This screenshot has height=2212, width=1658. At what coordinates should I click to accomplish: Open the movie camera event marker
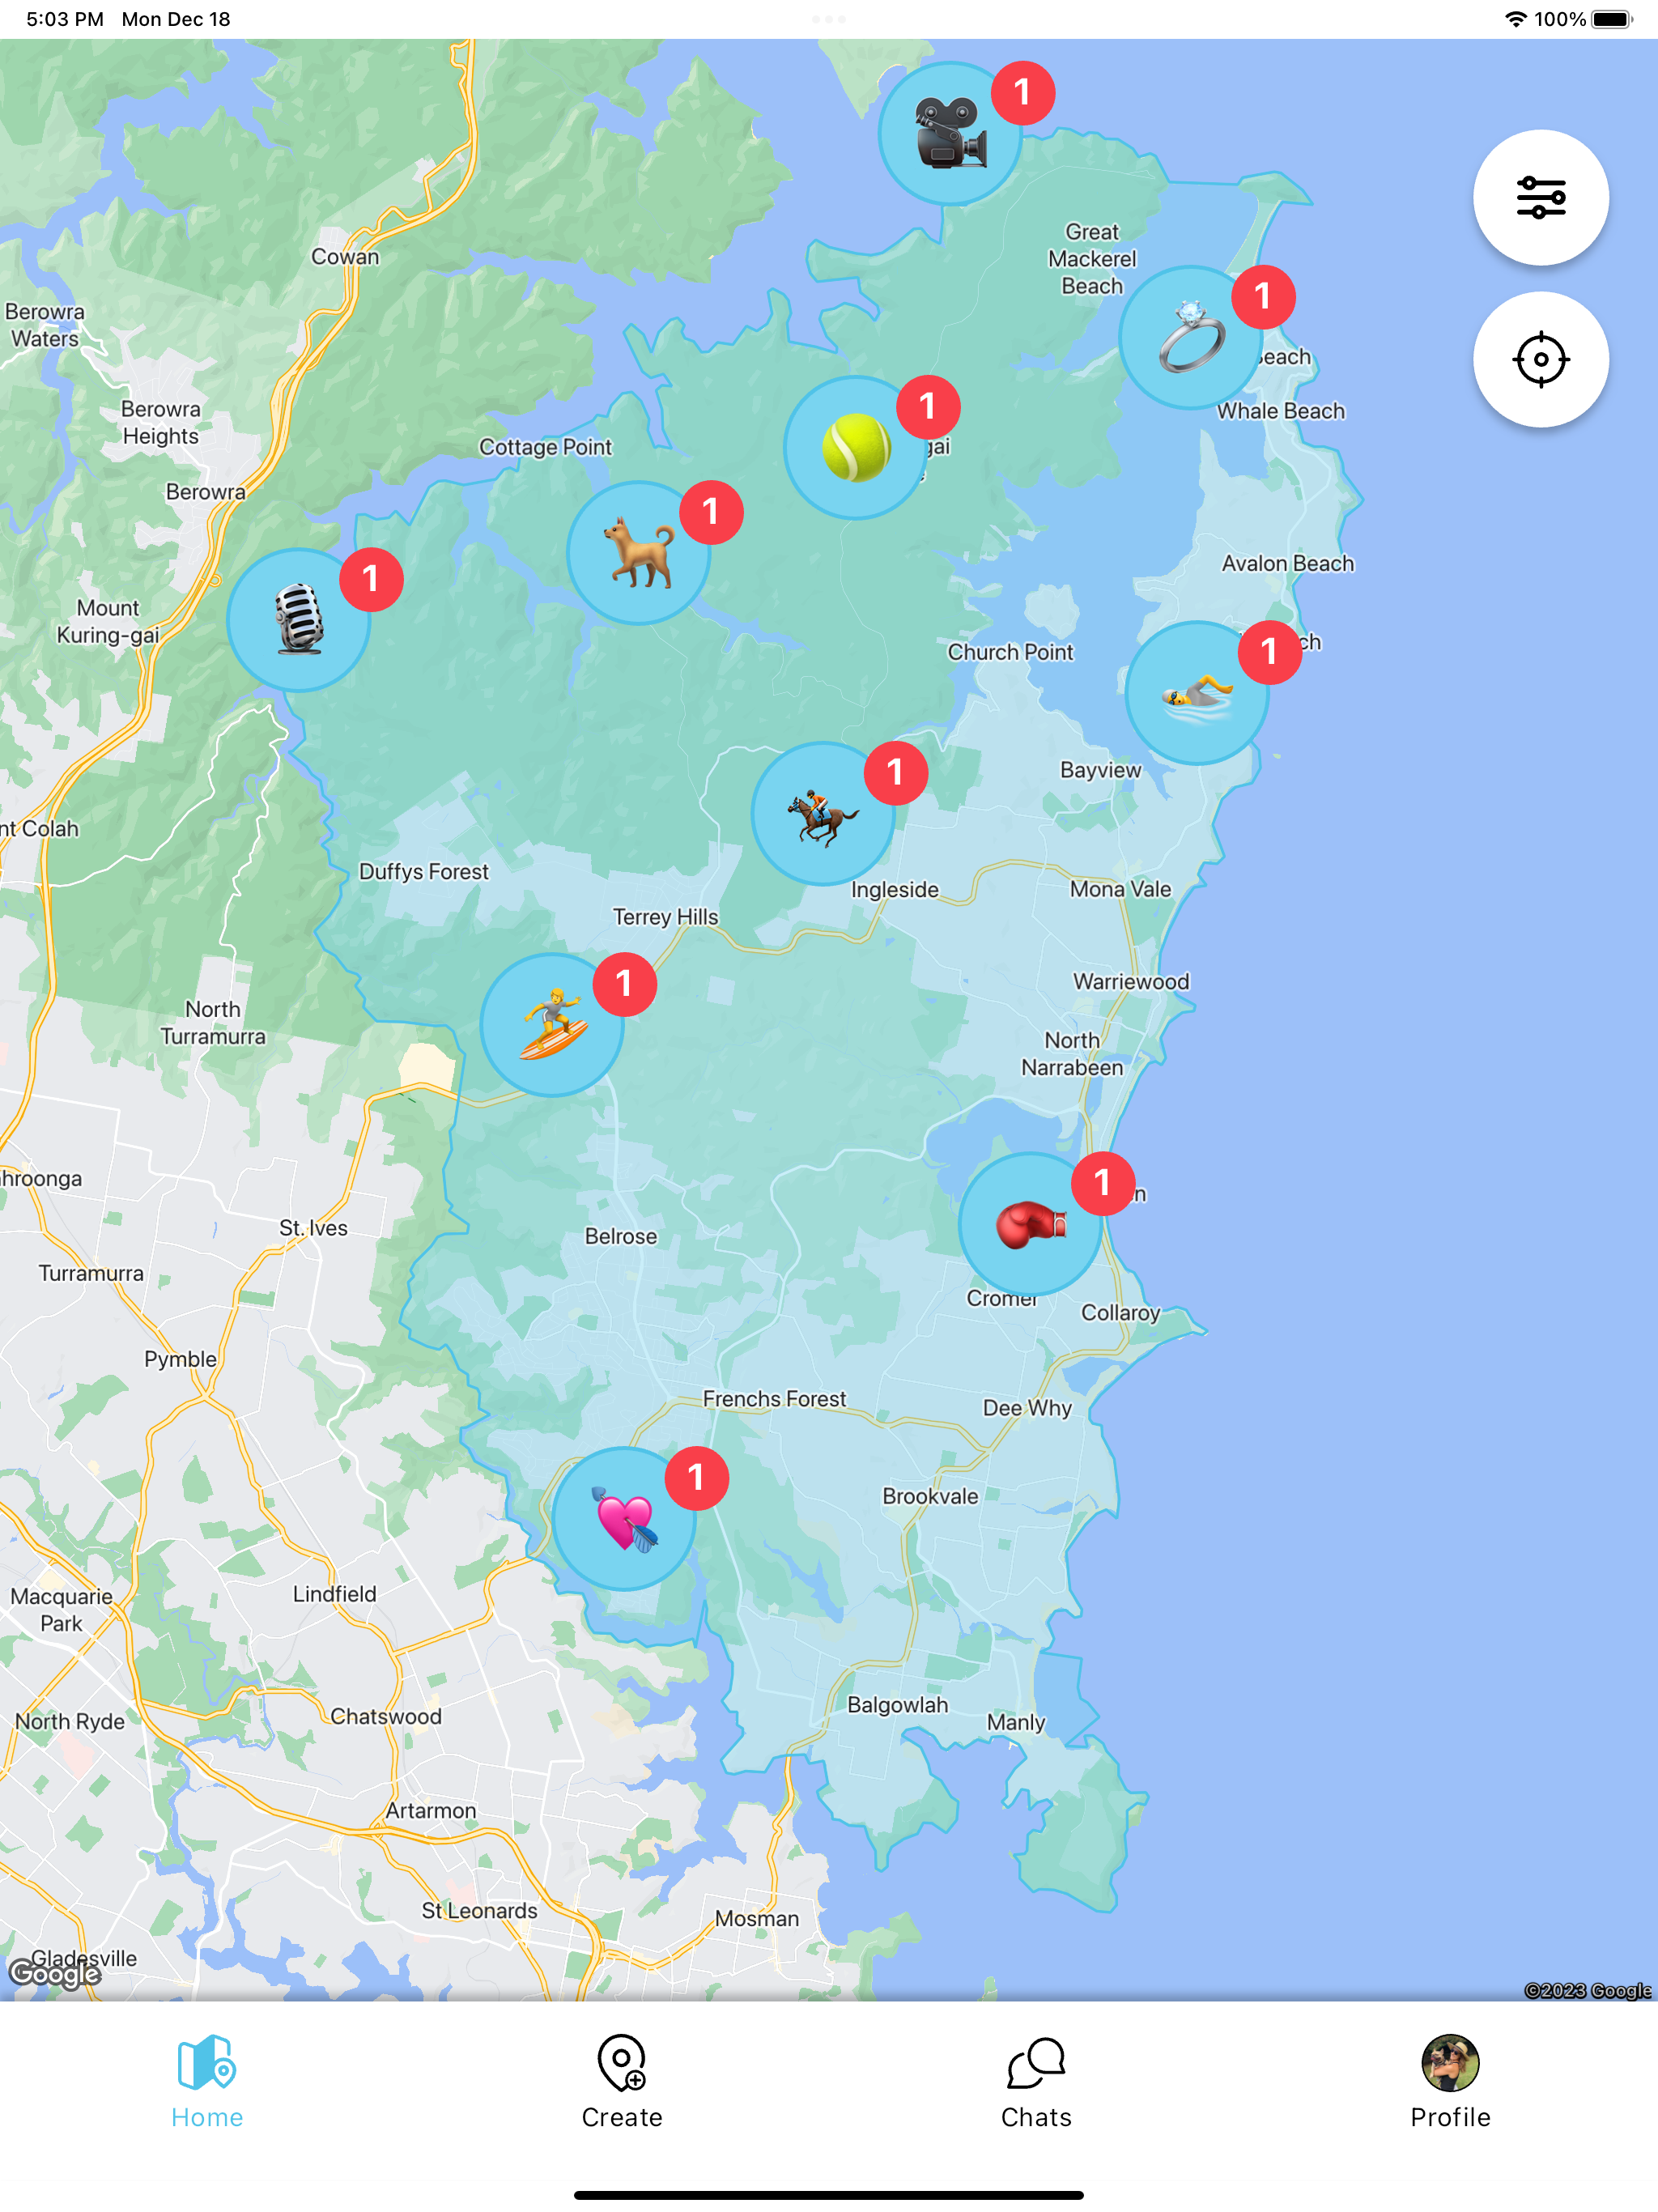coord(950,134)
